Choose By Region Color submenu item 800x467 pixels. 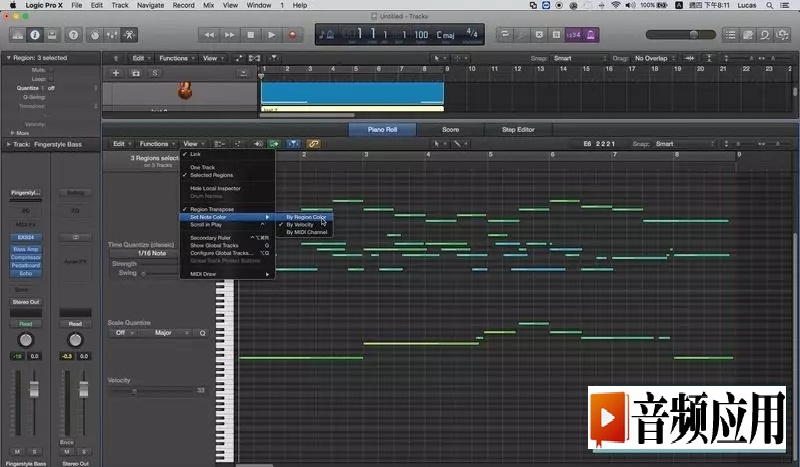(305, 217)
